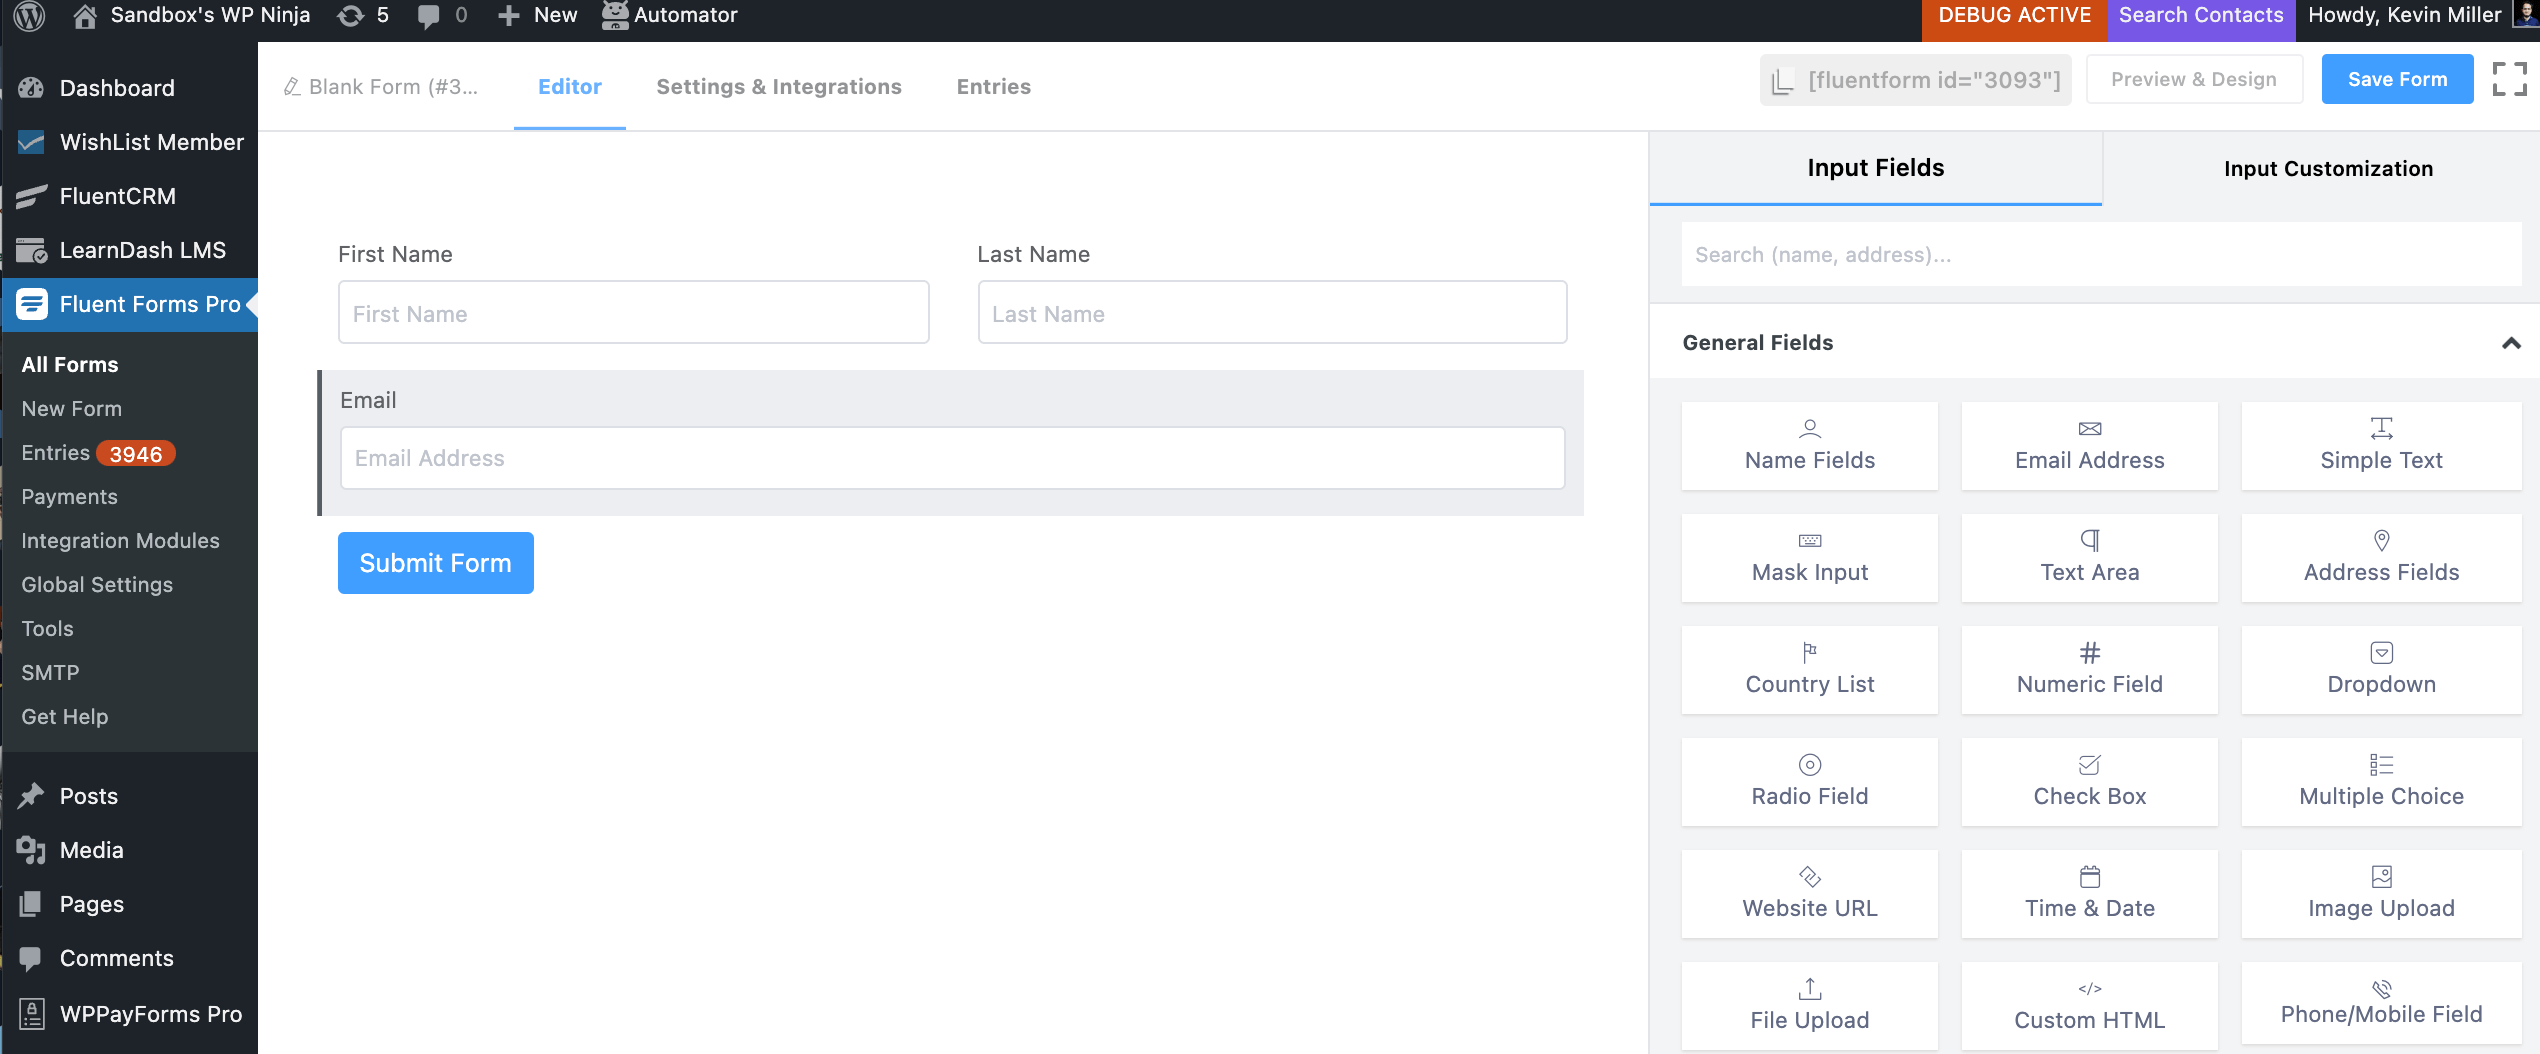
Task: Add the Custom HTML element
Action: (2089, 1006)
